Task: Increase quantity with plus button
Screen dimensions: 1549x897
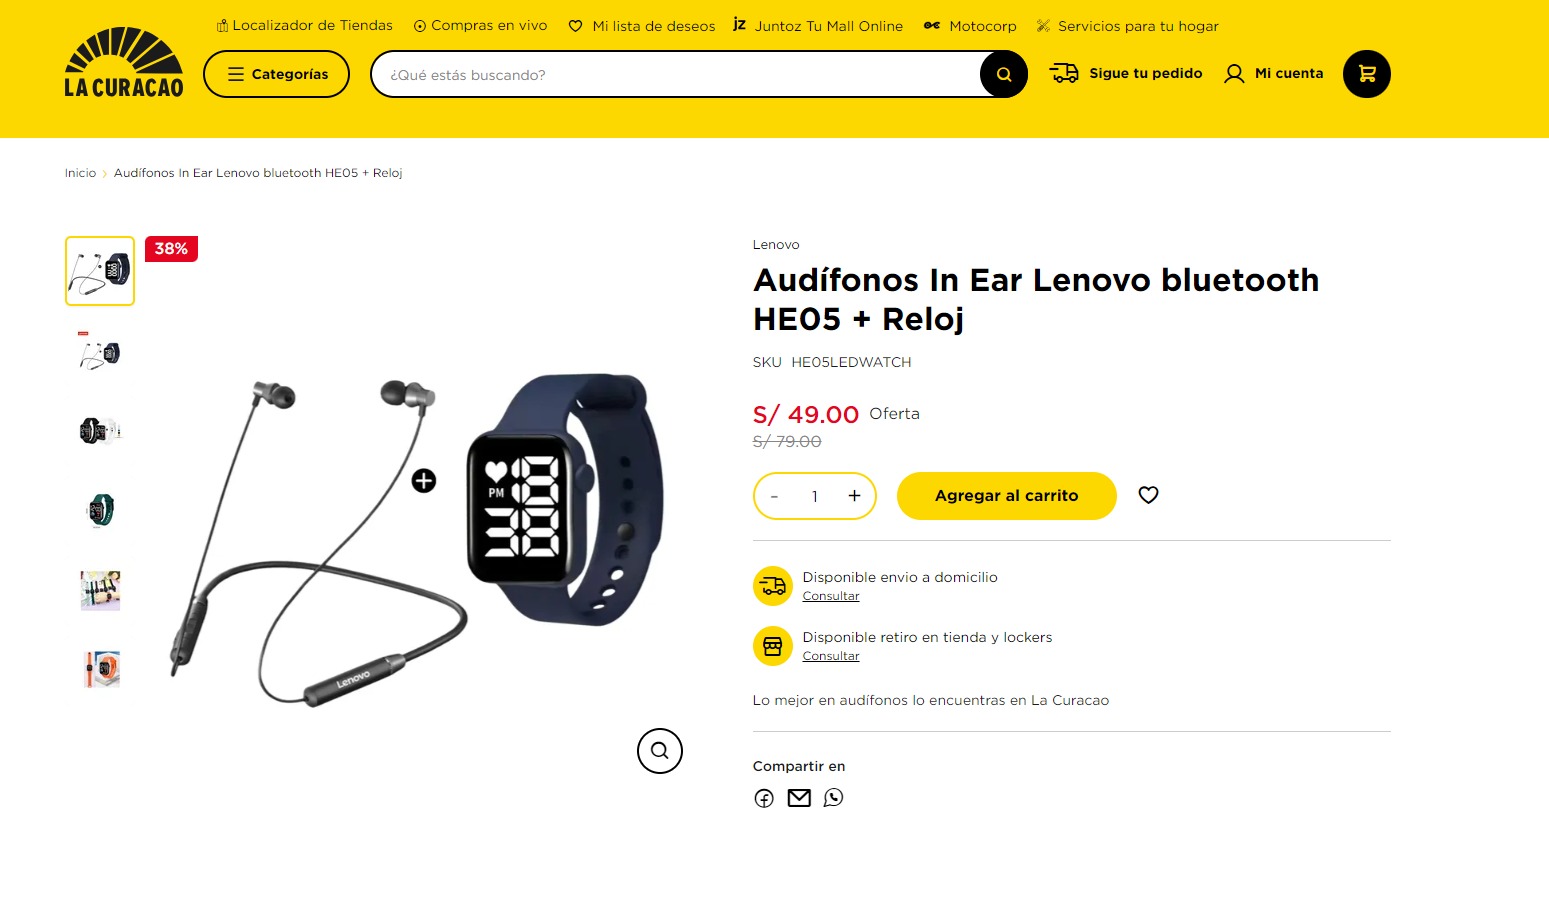Action: point(854,496)
